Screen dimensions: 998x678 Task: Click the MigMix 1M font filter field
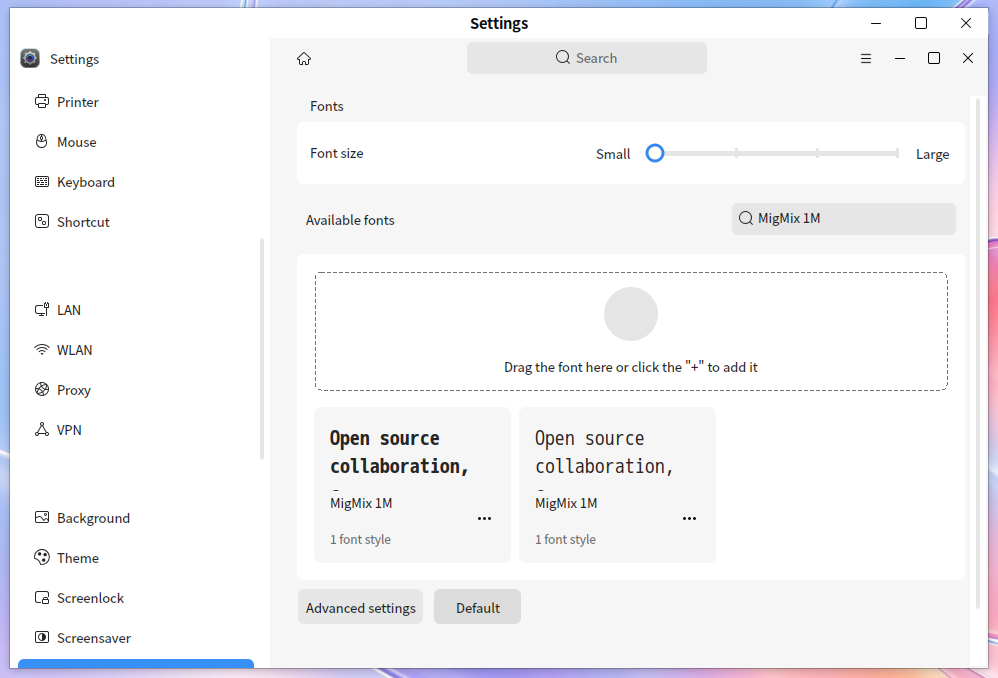coord(844,219)
